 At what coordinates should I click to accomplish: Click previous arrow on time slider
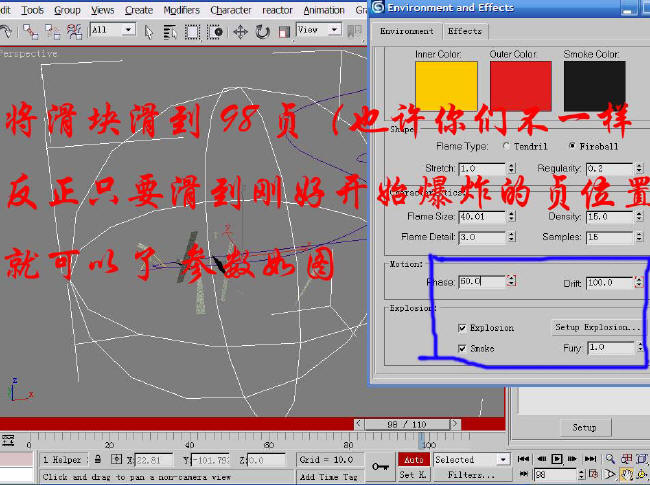point(359,424)
